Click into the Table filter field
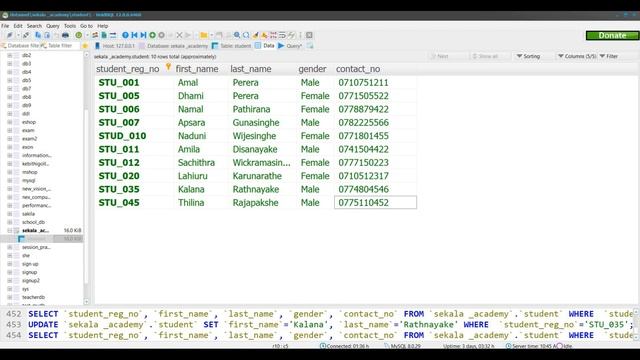The image size is (640, 360). tap(60, 46)
